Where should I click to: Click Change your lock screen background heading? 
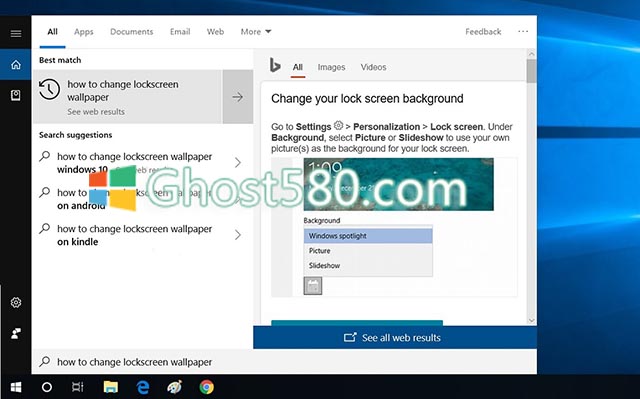click(x=367, y=99)
